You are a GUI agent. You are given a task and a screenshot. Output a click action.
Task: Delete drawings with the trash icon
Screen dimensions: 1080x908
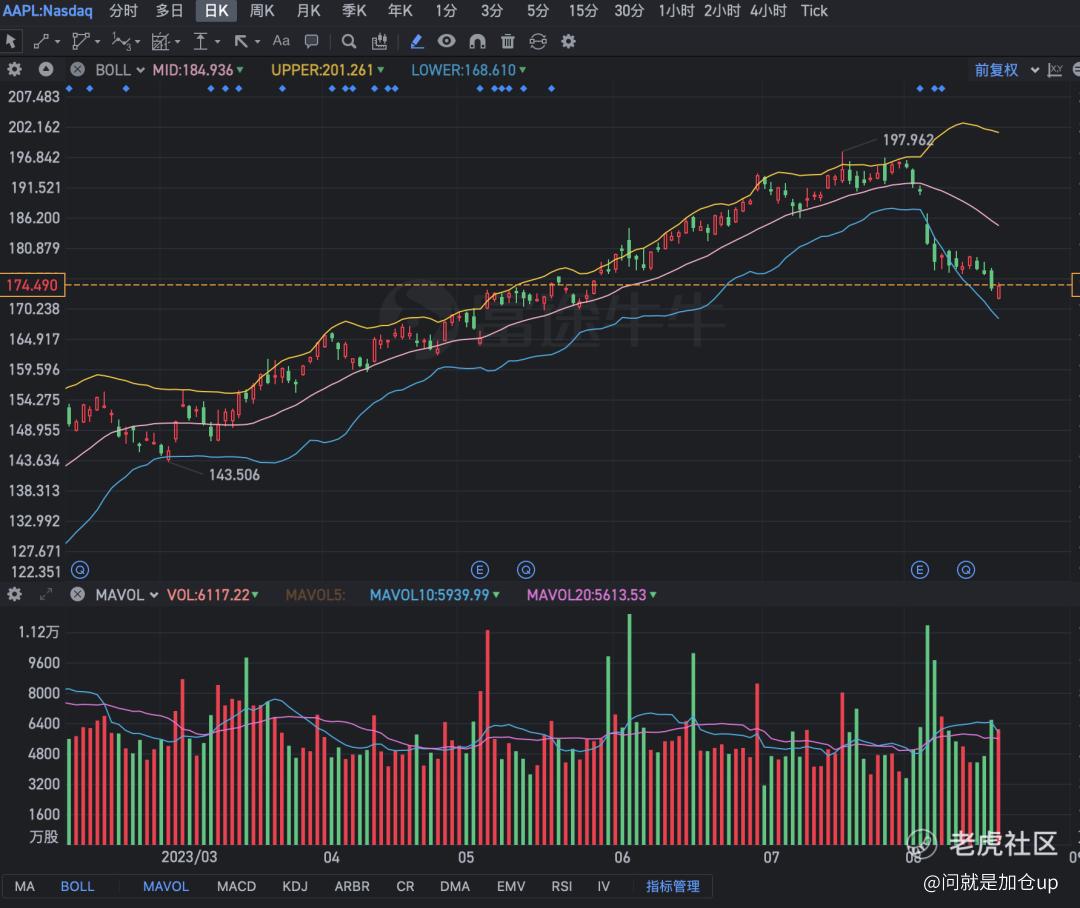coord(508,41)
